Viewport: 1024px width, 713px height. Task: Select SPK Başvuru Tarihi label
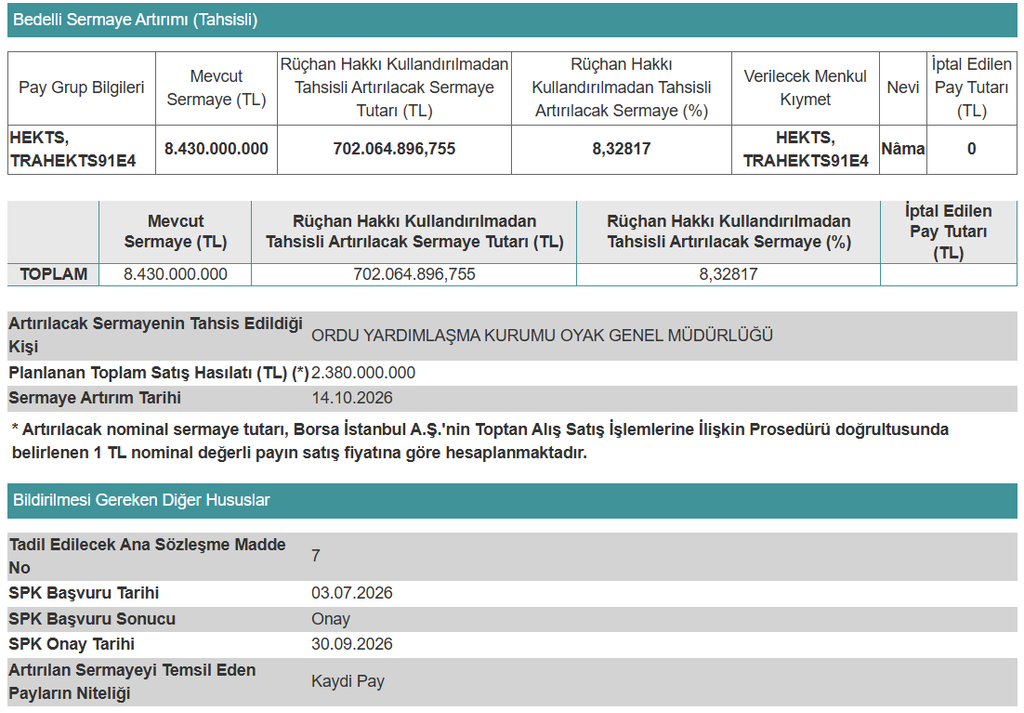pyautogui.click(x=84, y=593)
